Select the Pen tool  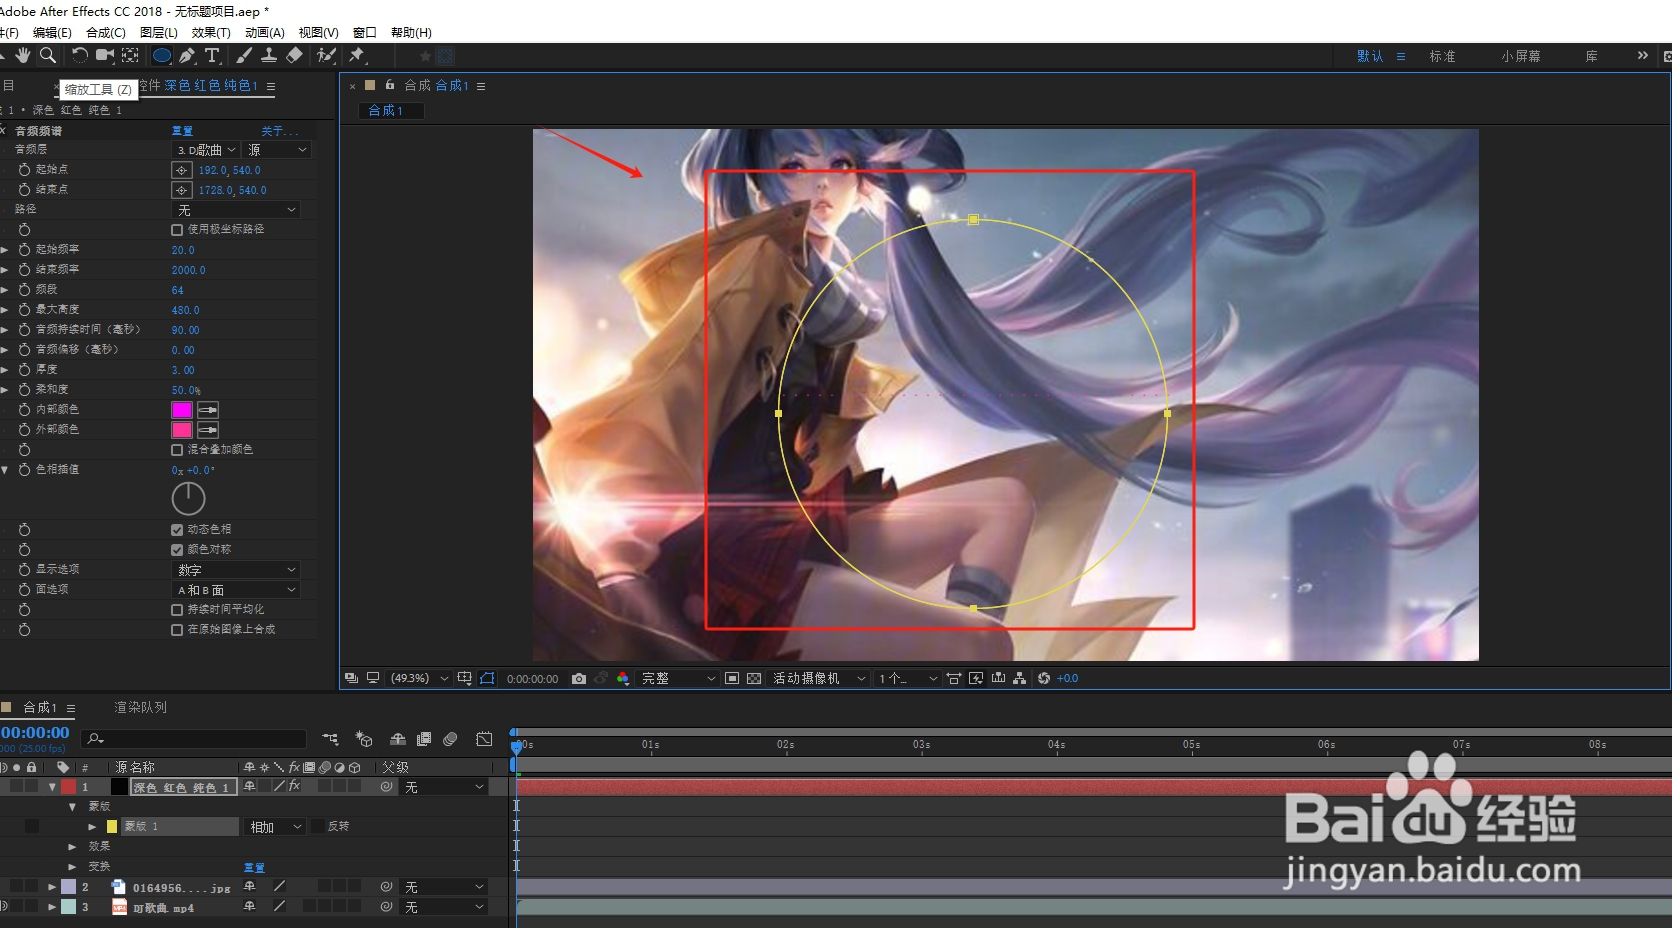[x=187, y=55]
